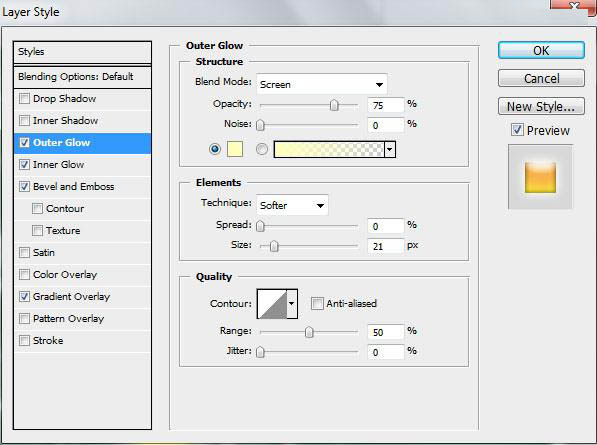Open the Technique Softer dropdown

292,205
